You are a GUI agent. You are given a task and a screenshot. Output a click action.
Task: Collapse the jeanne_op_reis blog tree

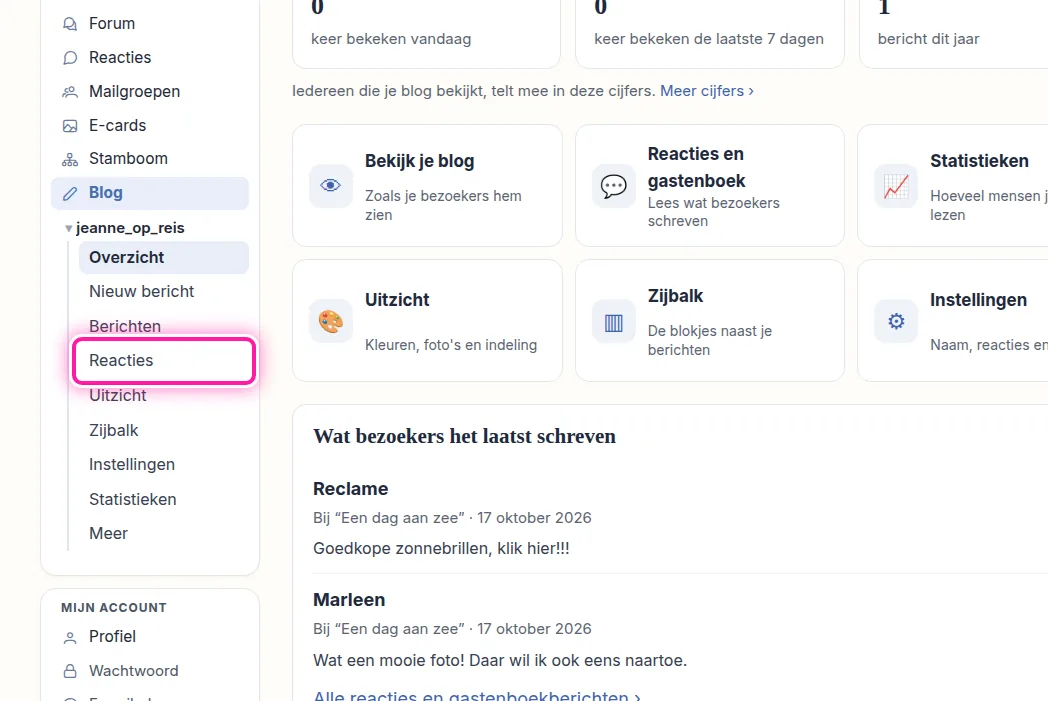point(68,229)
